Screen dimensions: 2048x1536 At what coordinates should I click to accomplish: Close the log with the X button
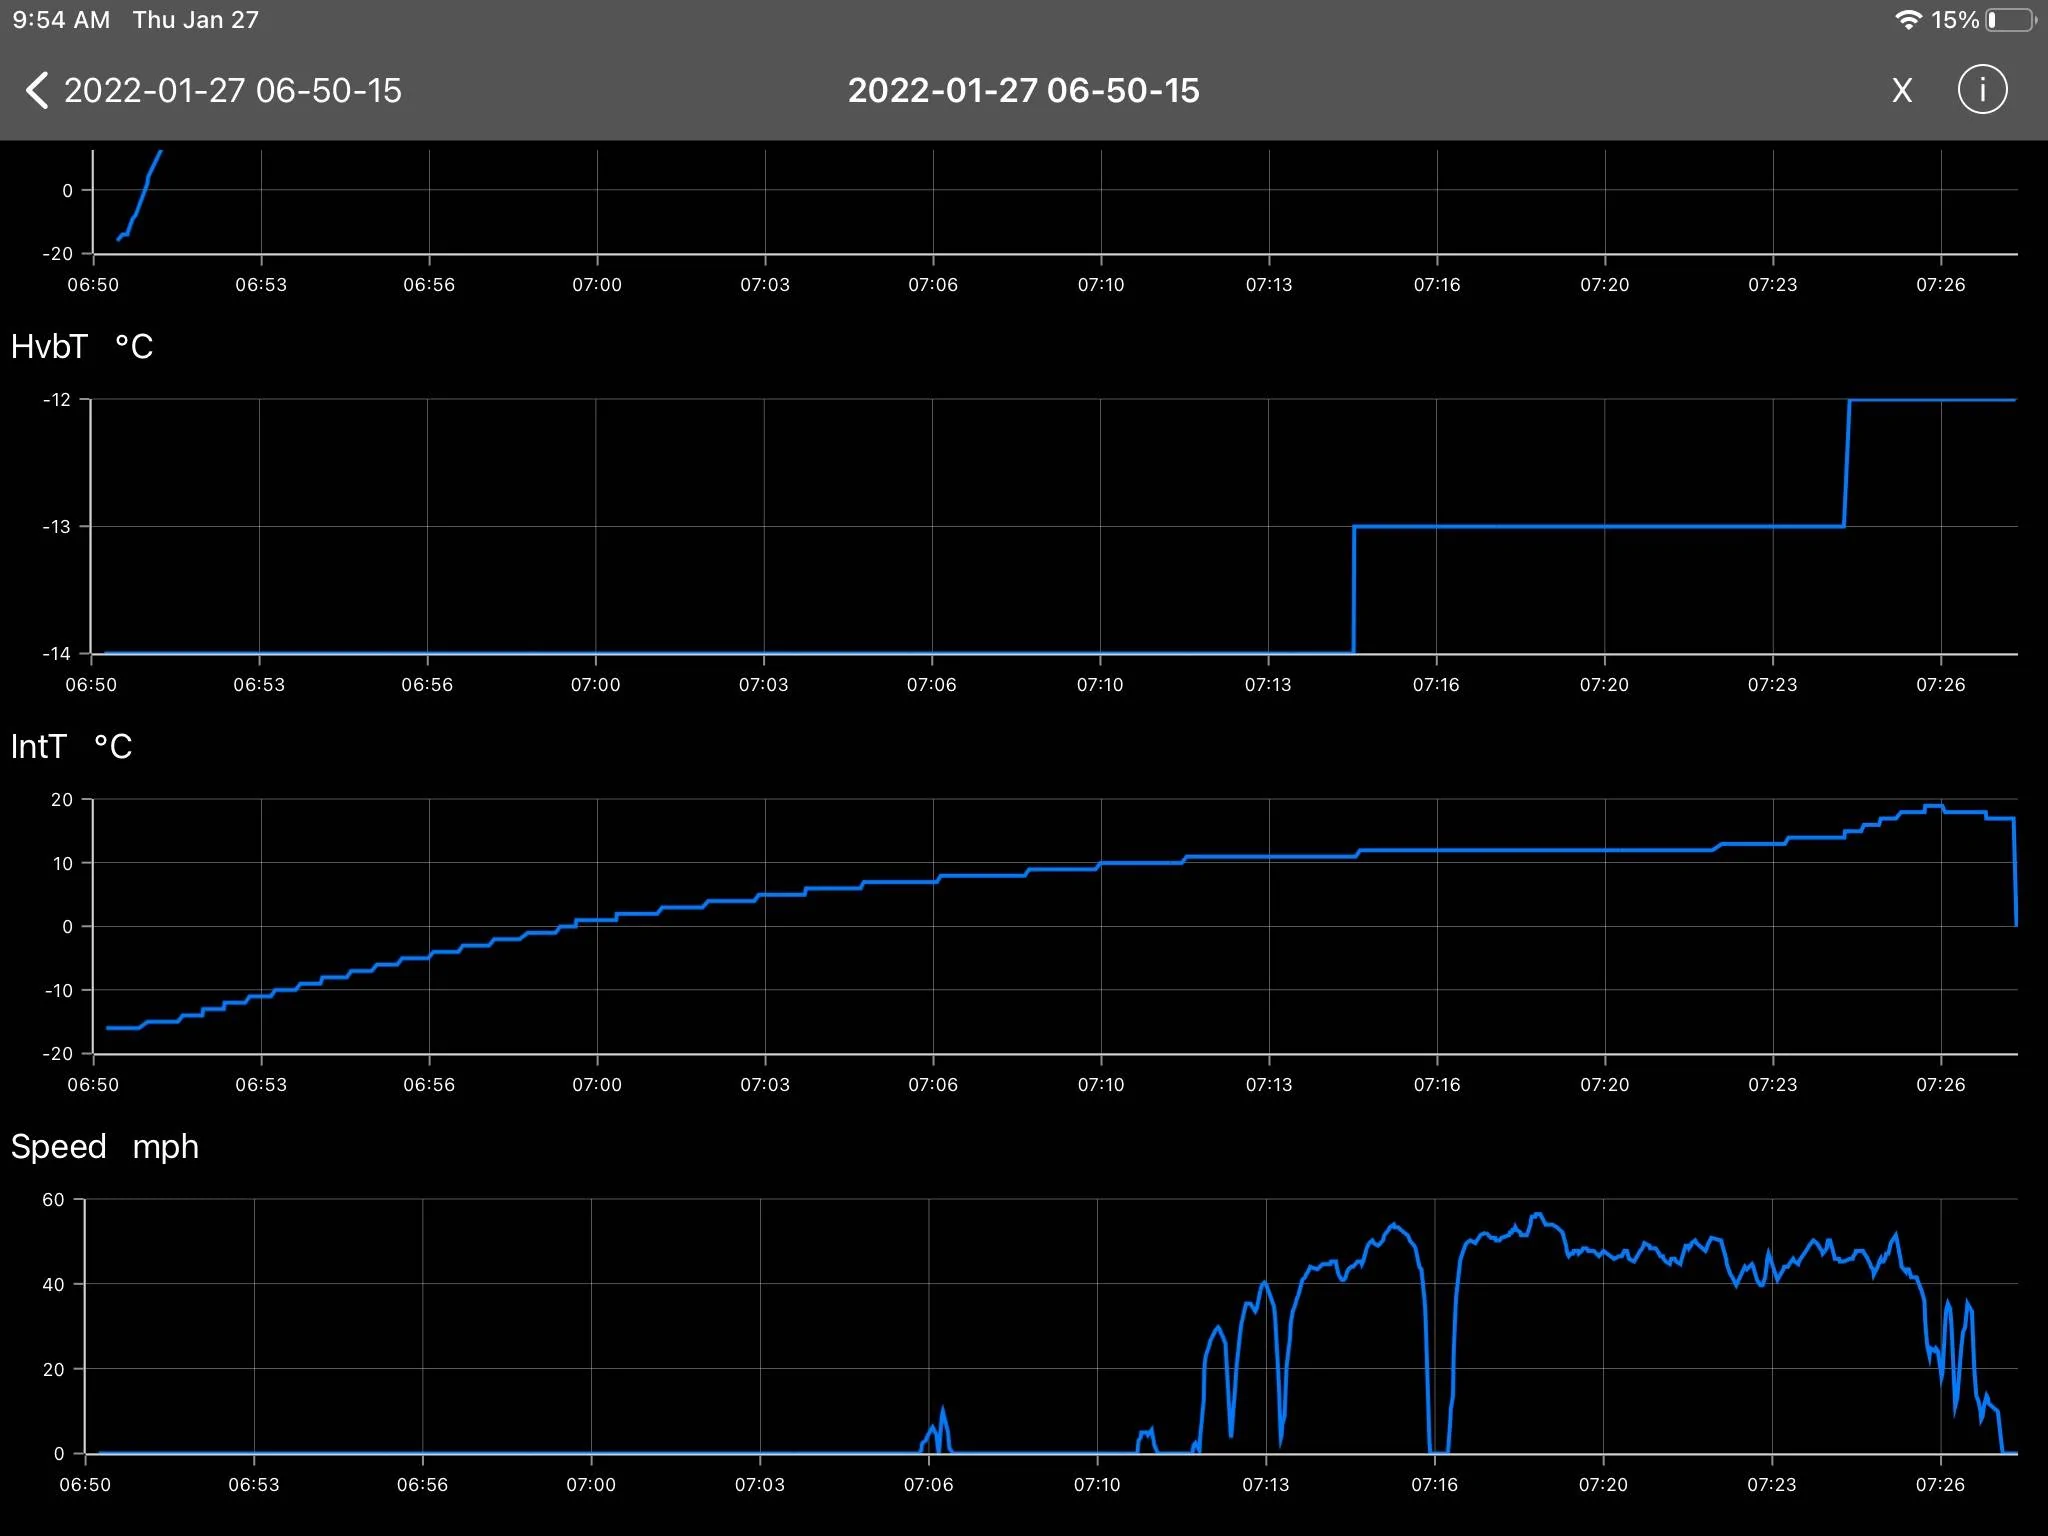(1902, 91)
